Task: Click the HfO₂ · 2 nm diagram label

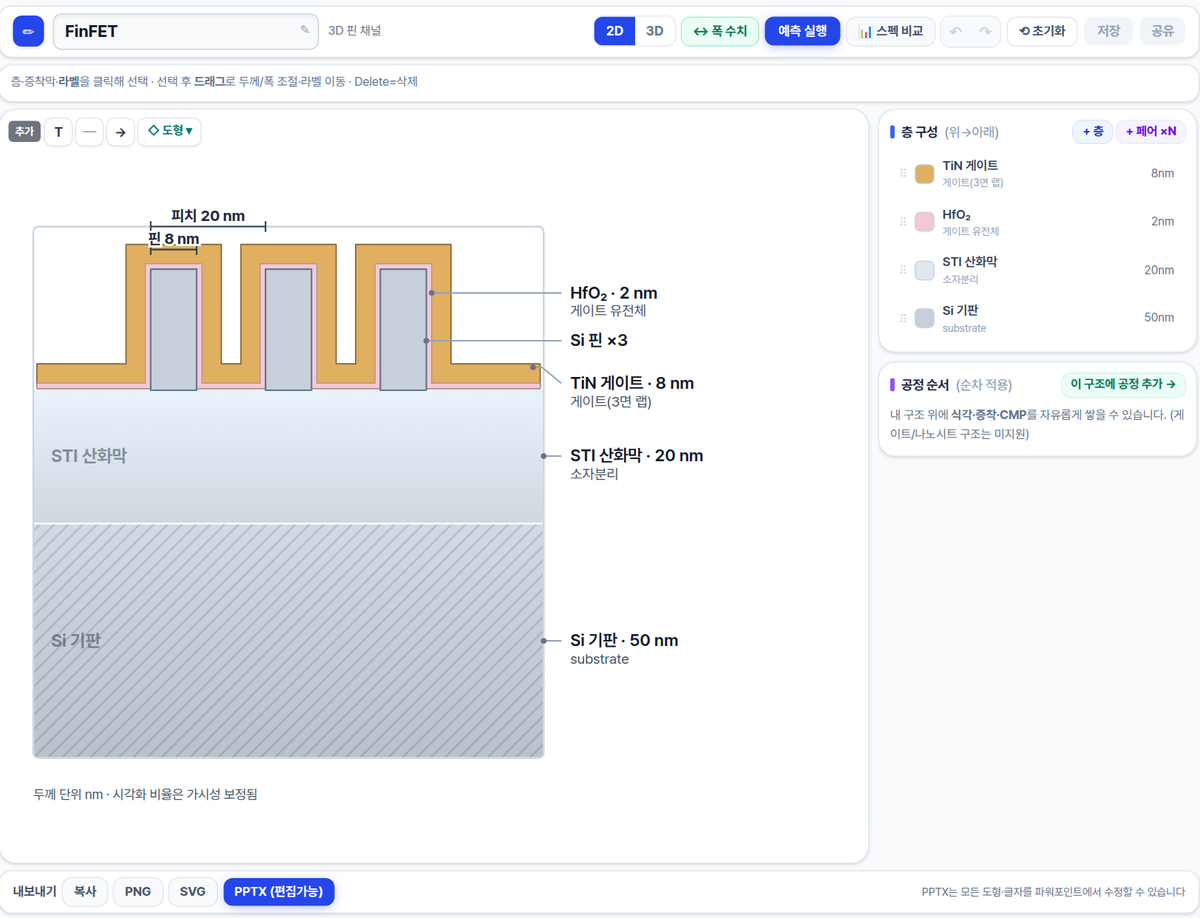Action: tap(614, 293)
